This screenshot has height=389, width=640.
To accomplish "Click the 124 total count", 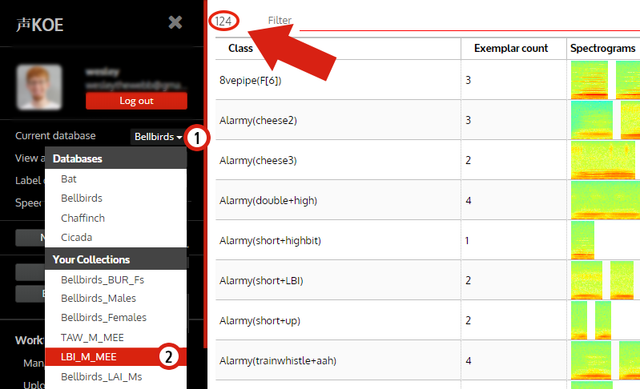I will coord(223,21).
